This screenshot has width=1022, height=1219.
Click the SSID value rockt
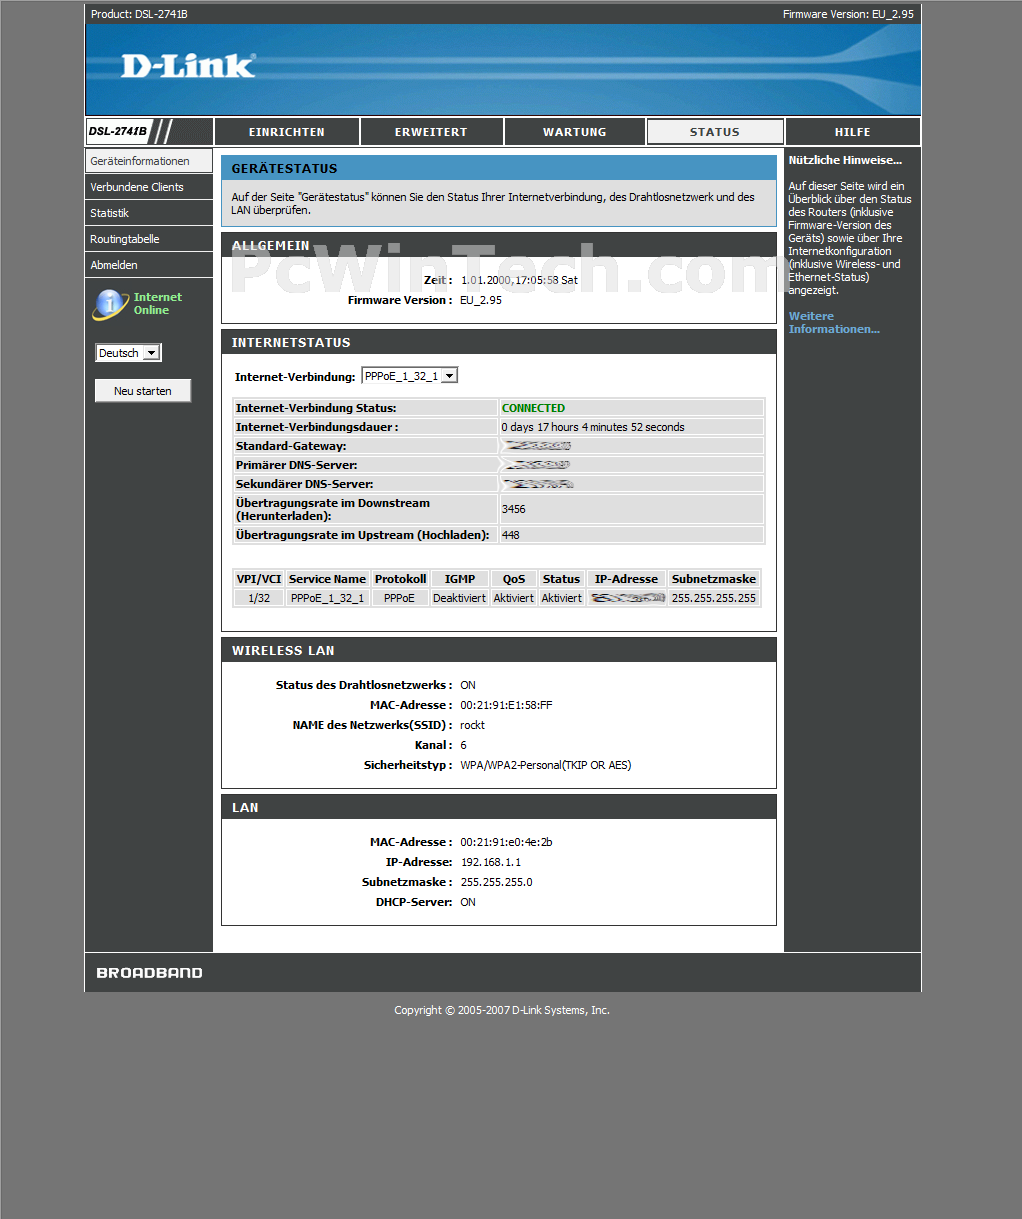[472, 725]
